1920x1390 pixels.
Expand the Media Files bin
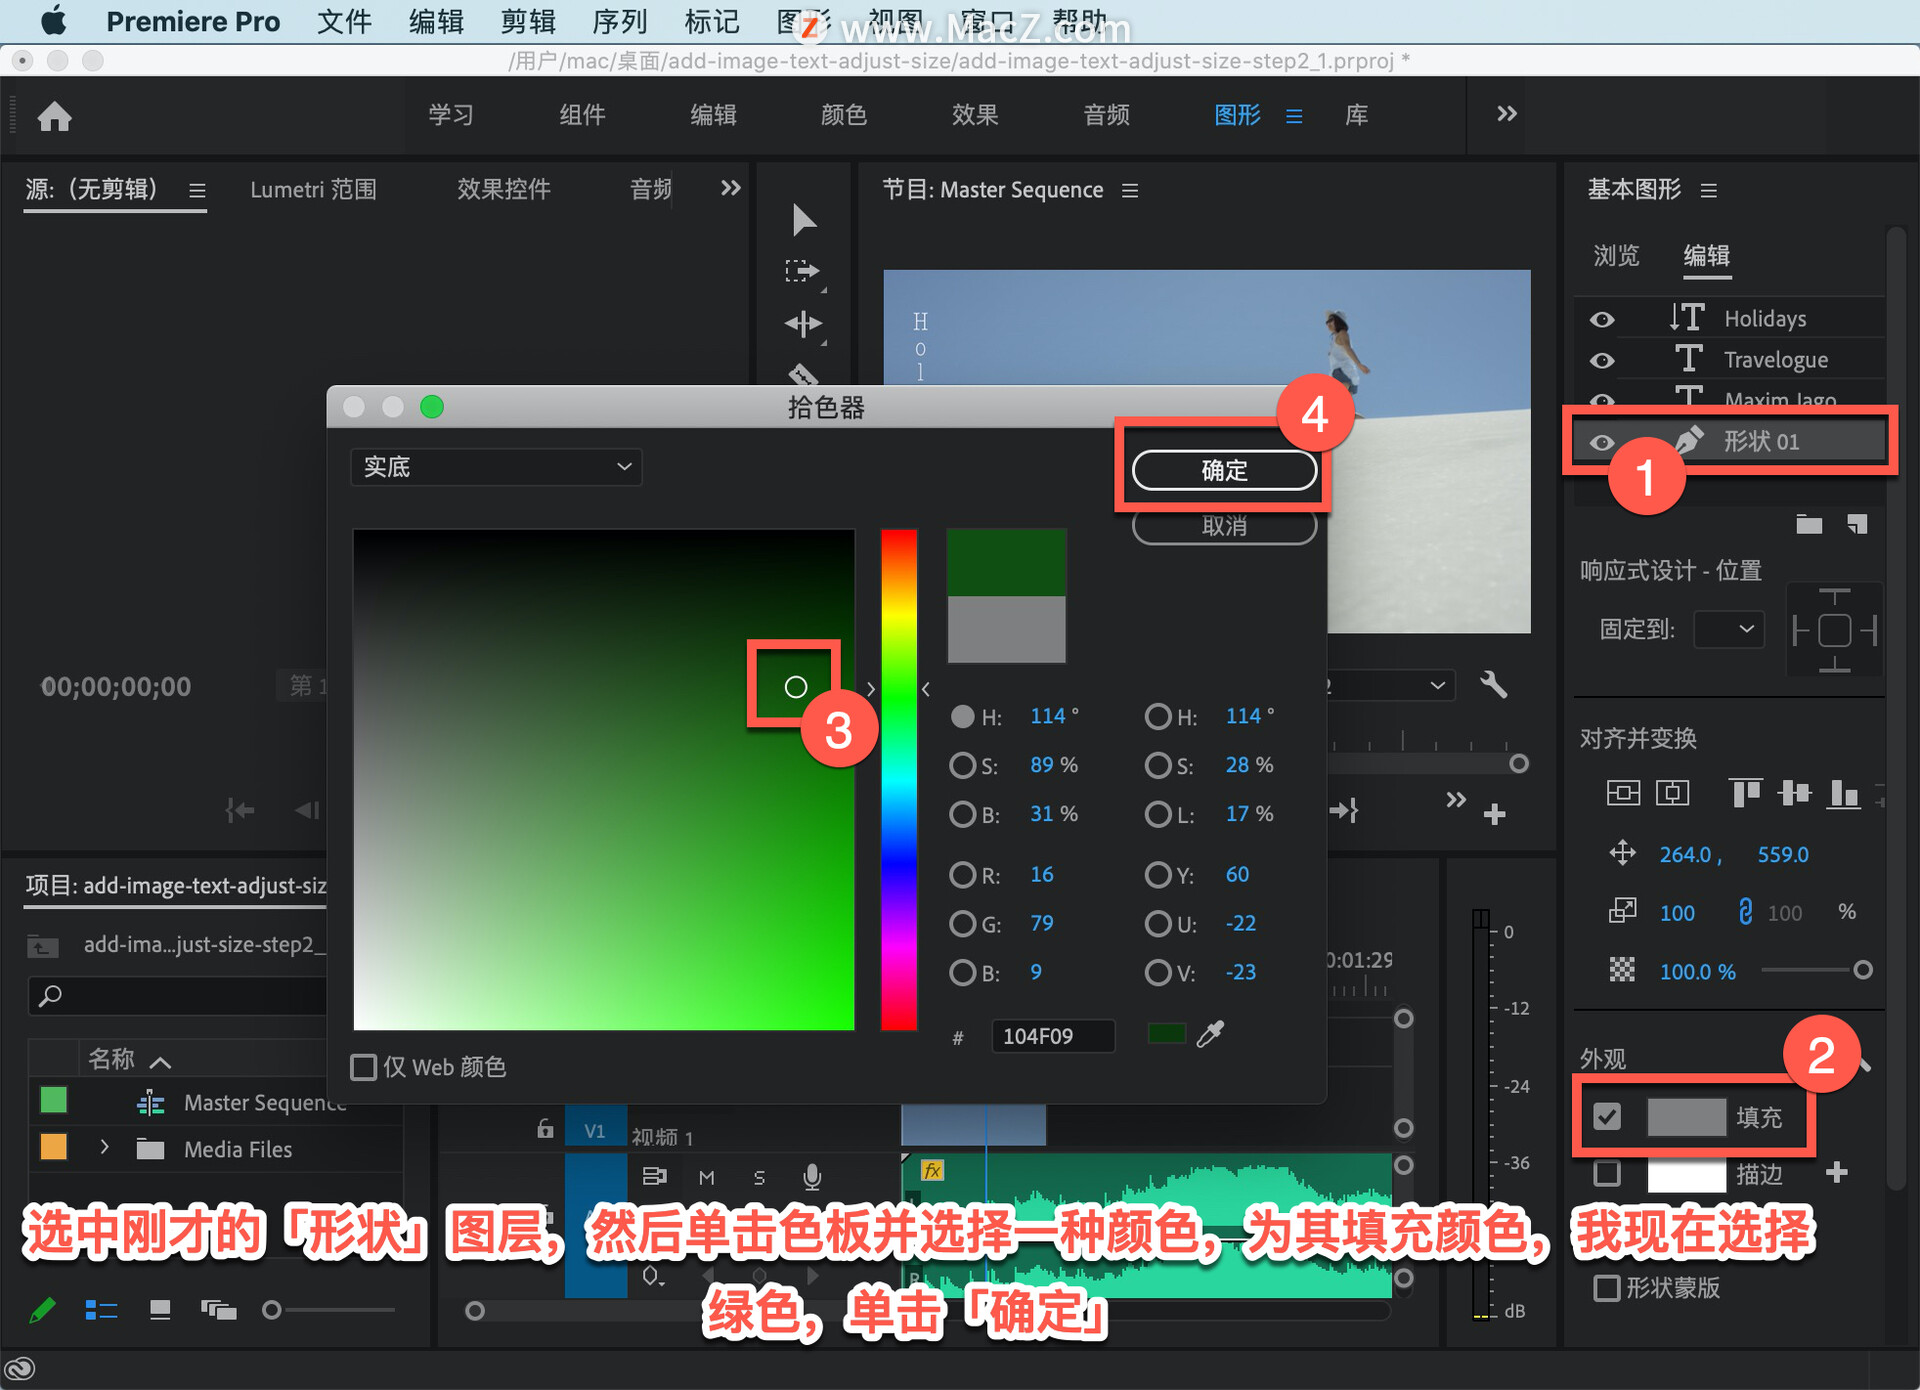click(104, 1147)
